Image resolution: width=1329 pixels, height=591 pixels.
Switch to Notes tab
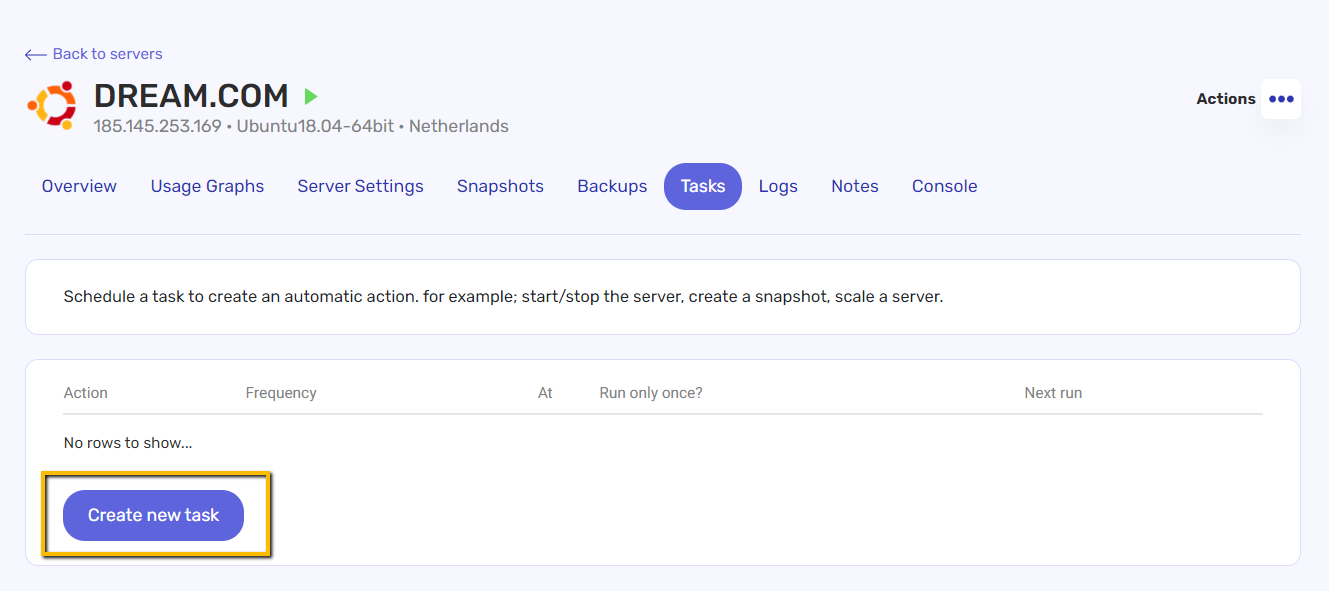coord(855,186)
